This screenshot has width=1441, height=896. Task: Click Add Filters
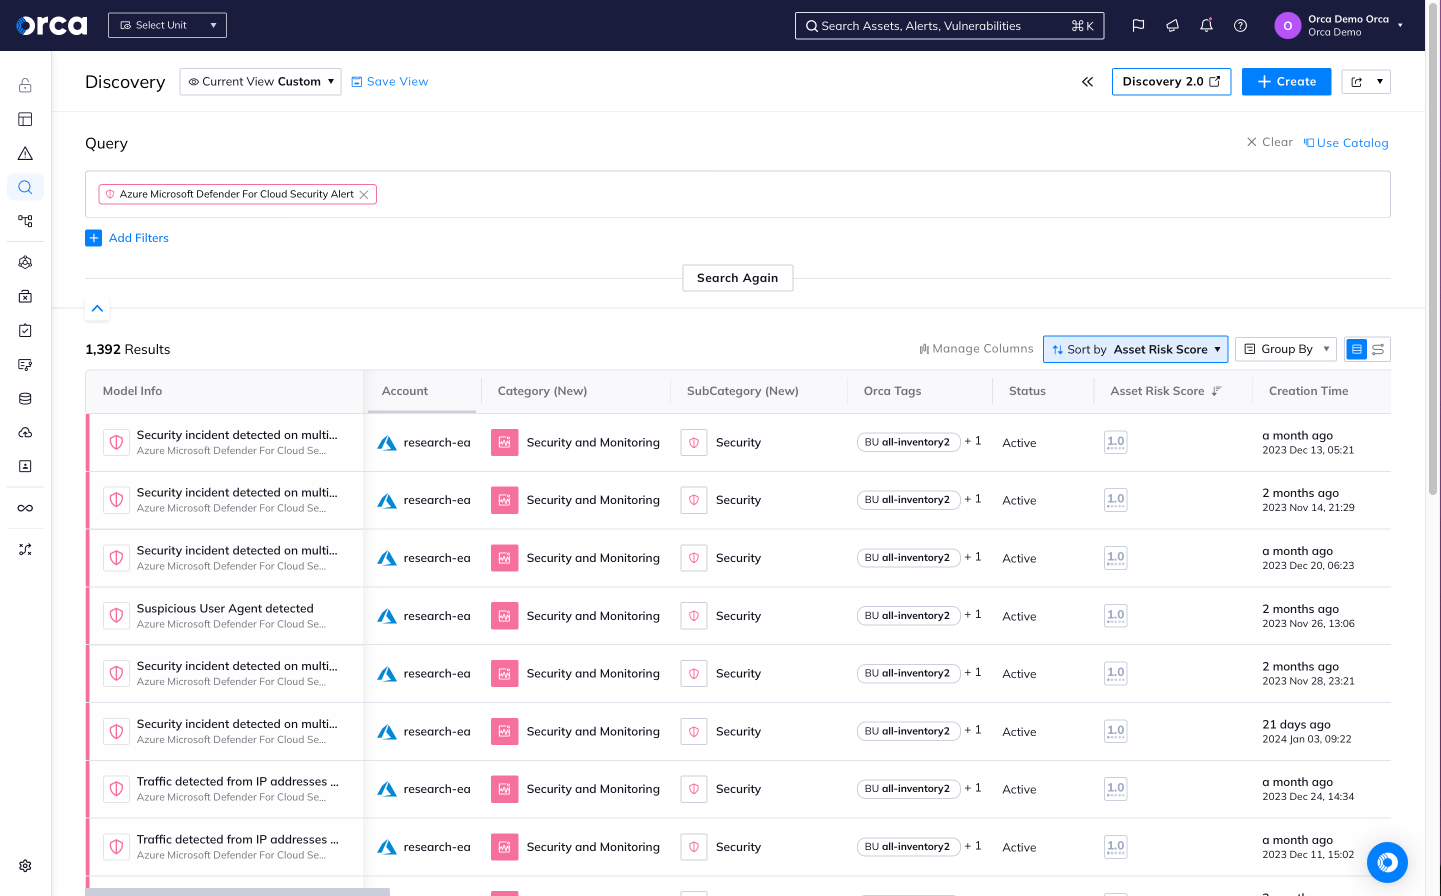coord(127,238)
